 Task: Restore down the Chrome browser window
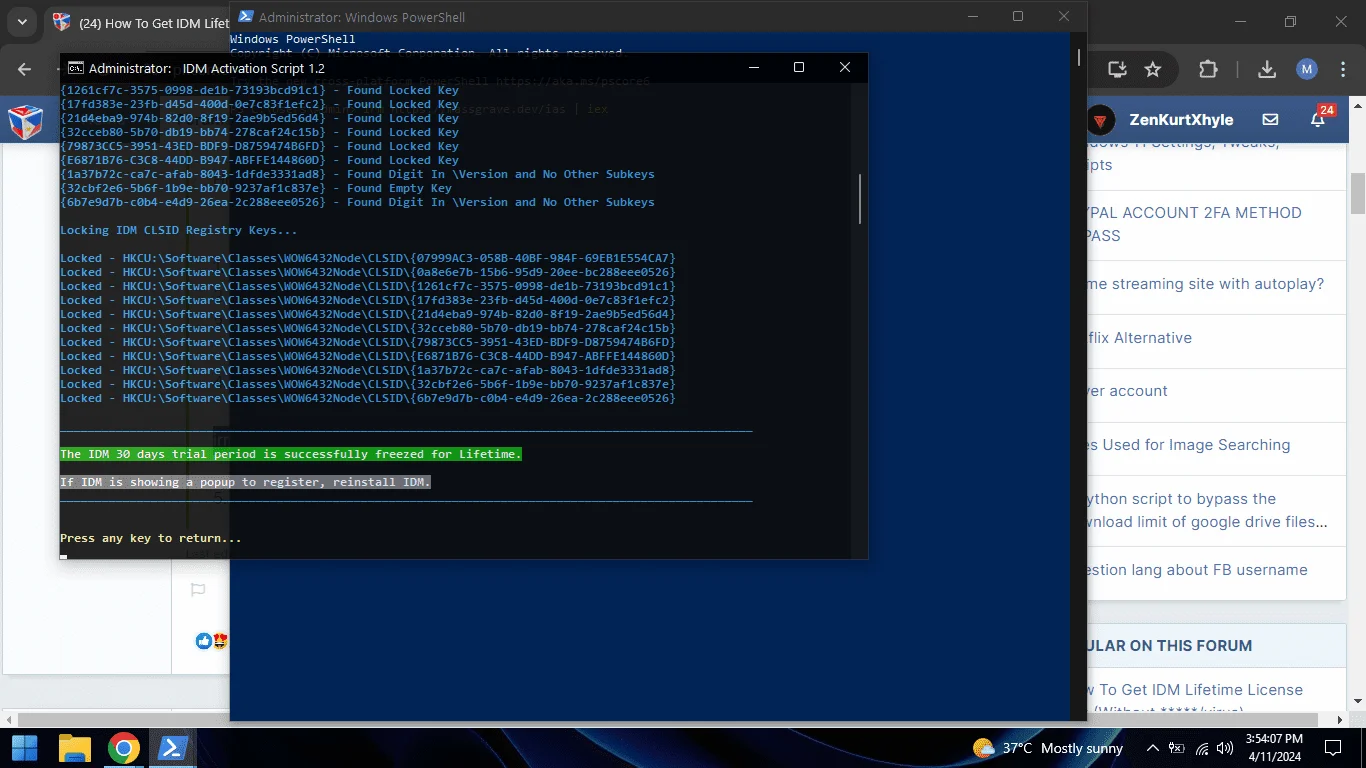point(1290,22)
